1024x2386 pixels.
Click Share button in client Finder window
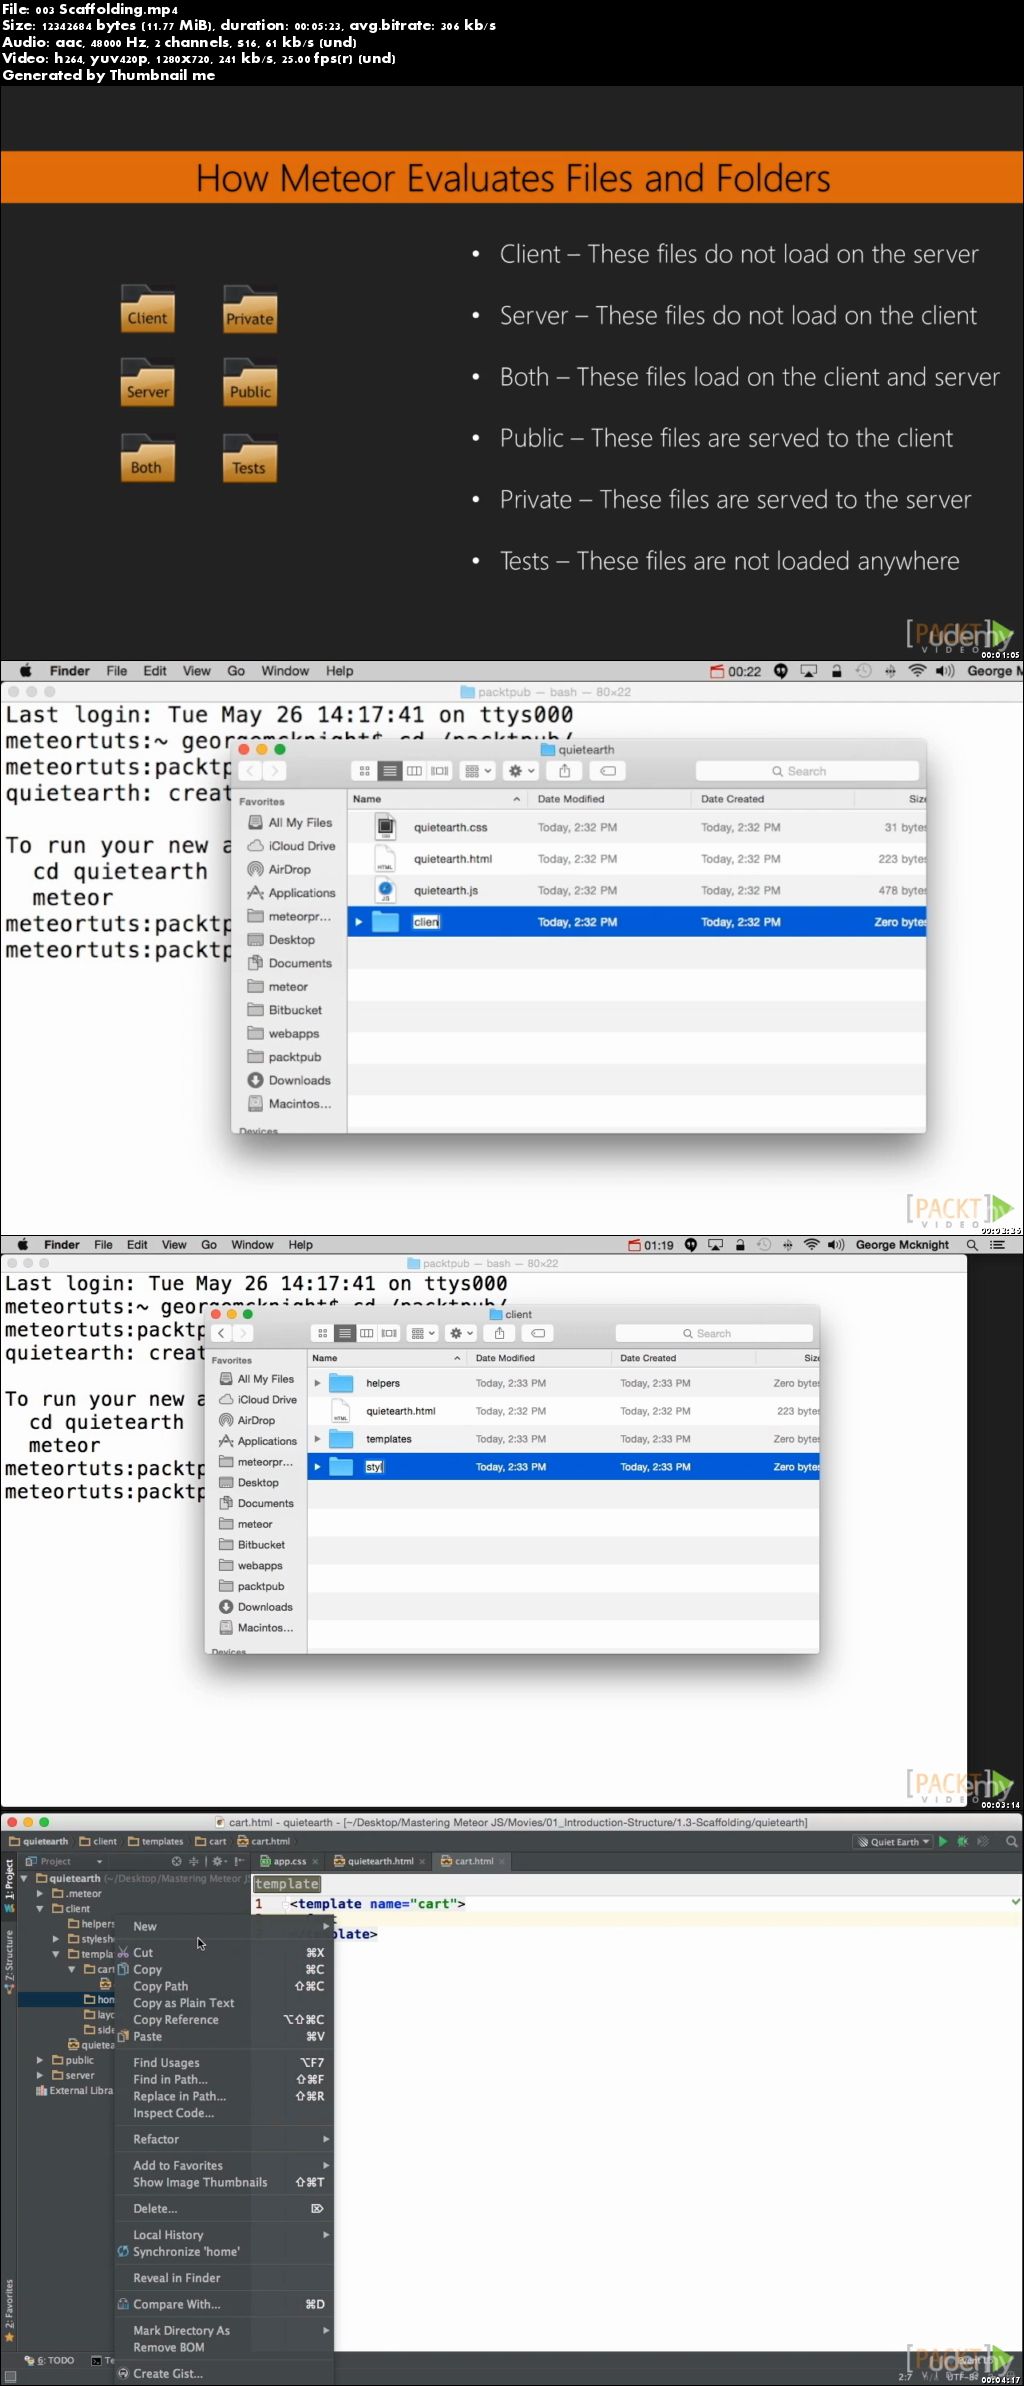point(499,1333)
